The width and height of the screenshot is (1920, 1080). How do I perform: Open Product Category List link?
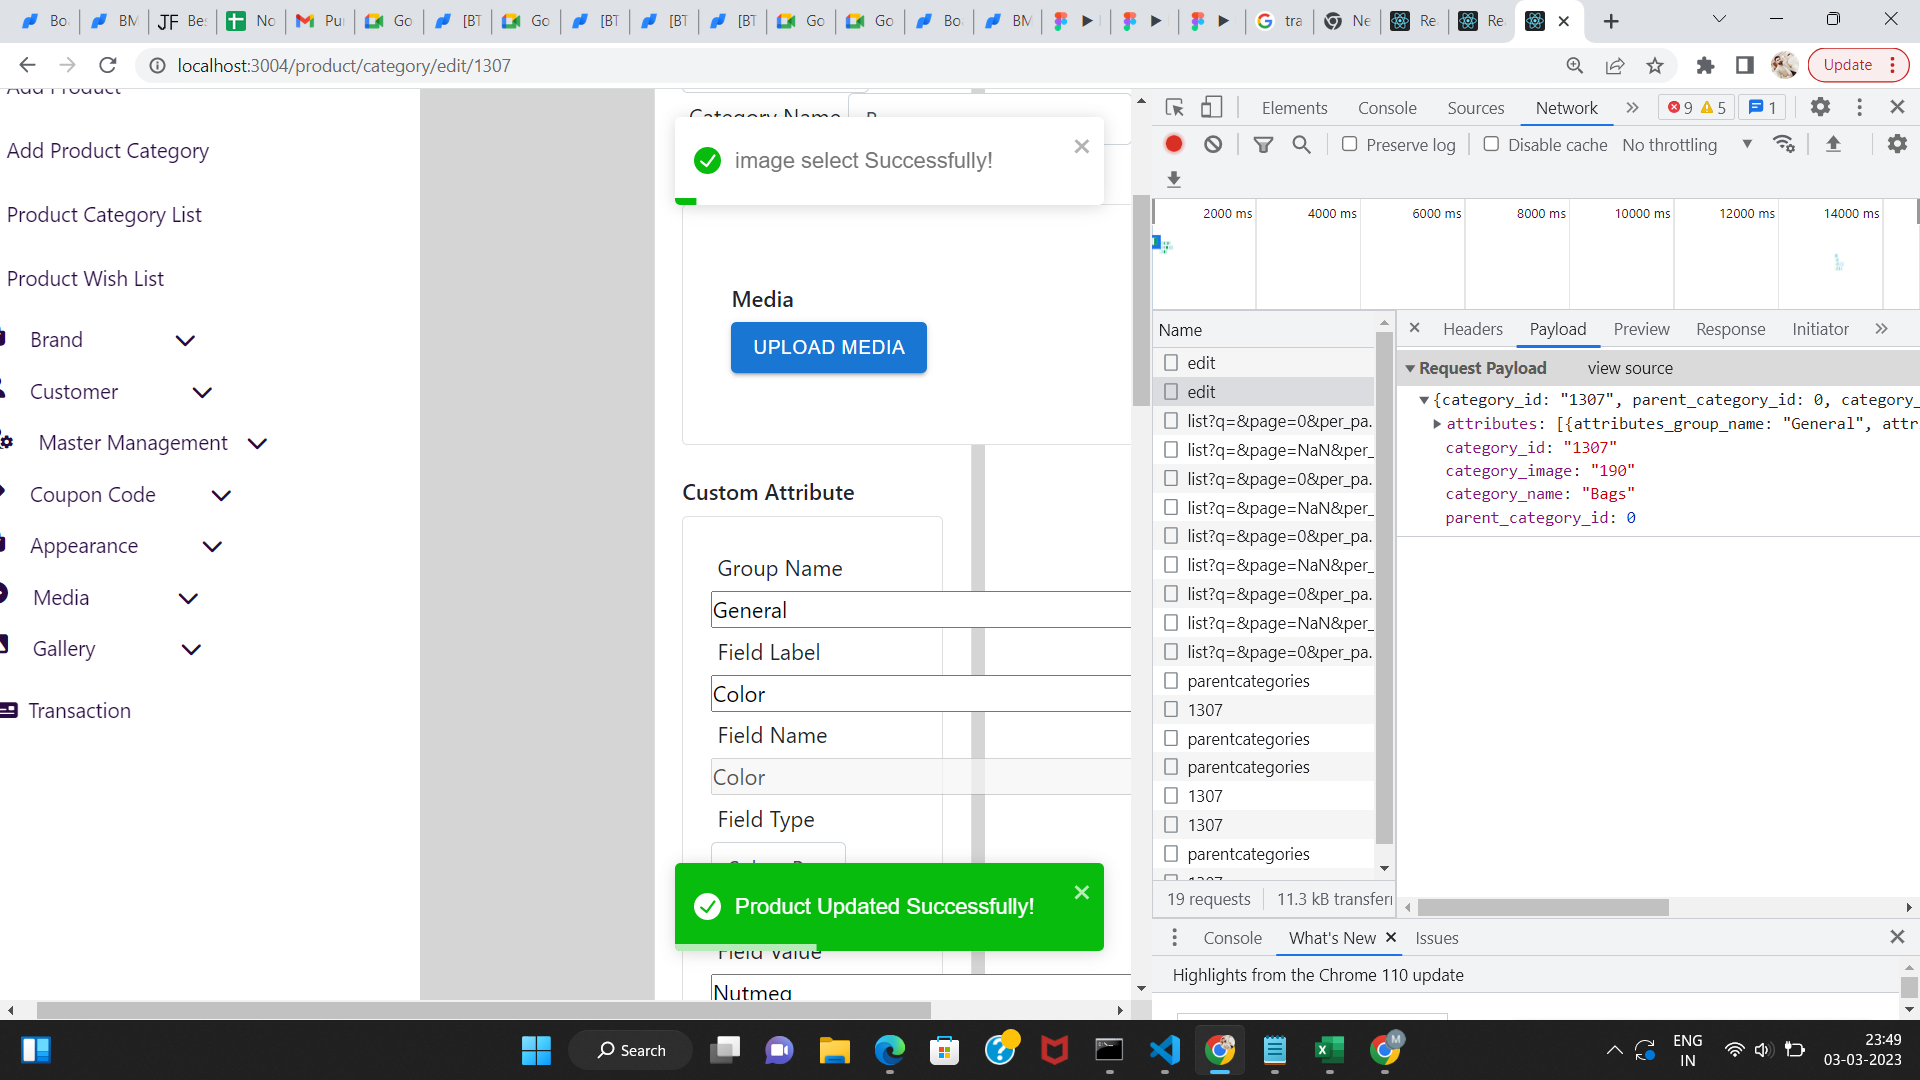[x=104, y=215]
